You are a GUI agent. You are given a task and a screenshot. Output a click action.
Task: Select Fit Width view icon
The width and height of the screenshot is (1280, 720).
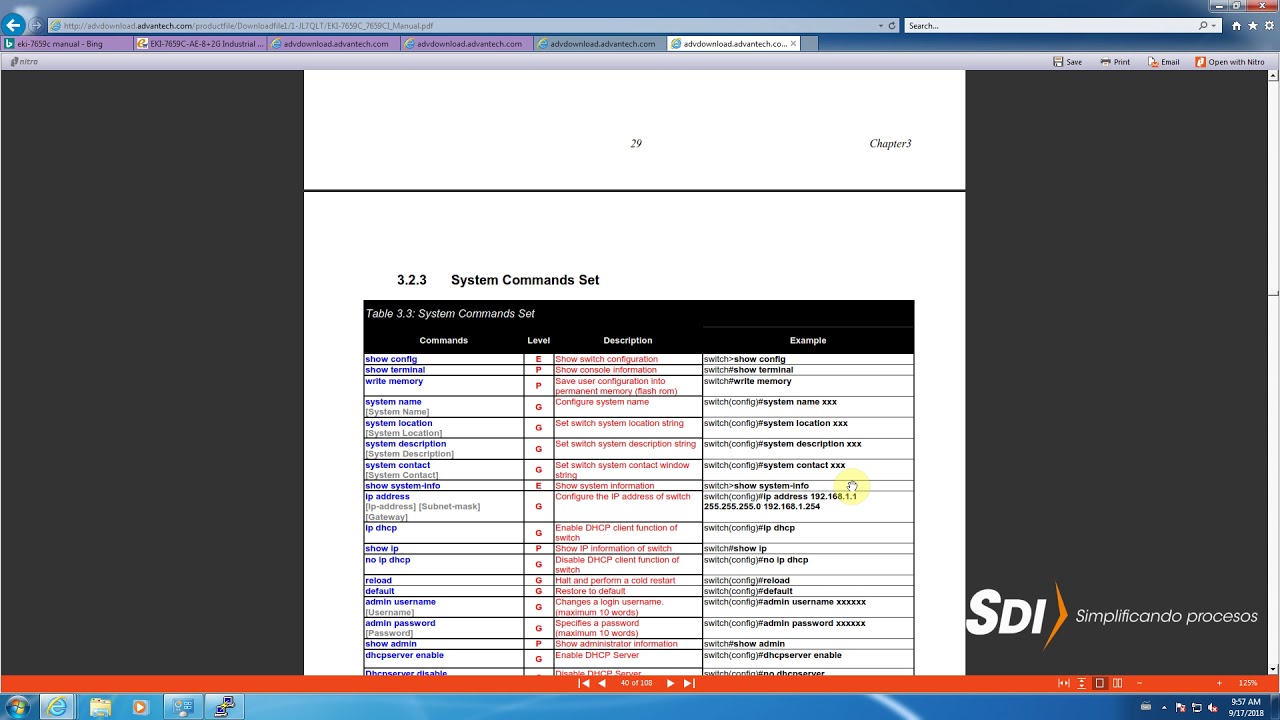pos(1063,683)
